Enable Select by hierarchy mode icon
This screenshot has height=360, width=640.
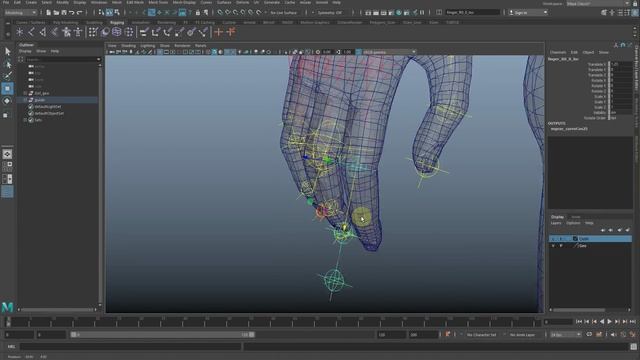[101, 13]
